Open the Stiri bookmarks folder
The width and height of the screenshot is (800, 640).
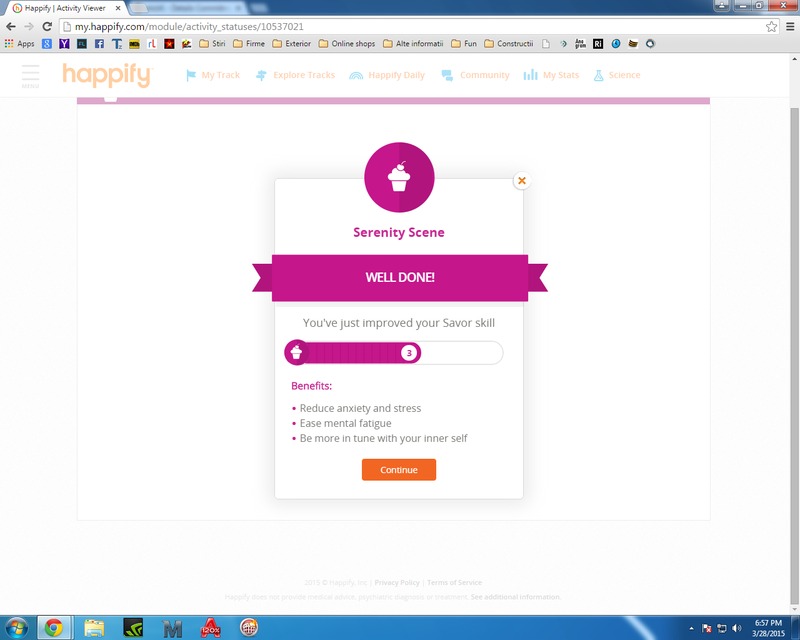(x=212, y=44)
